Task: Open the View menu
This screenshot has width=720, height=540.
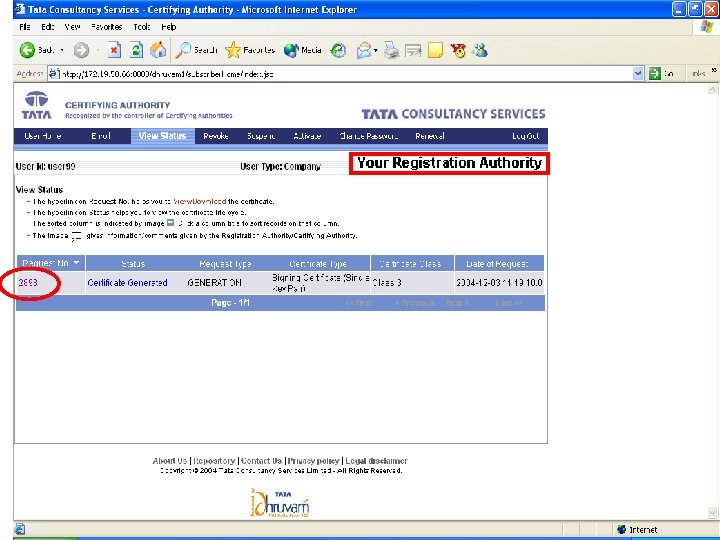Action: tap(73, 27)
